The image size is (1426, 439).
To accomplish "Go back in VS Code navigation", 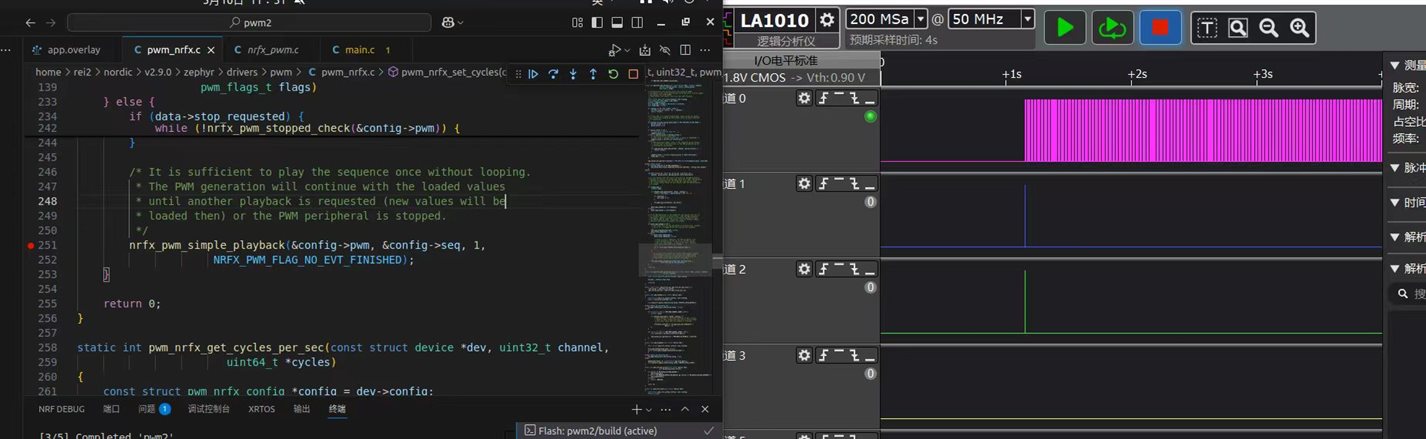I will 28,21.
